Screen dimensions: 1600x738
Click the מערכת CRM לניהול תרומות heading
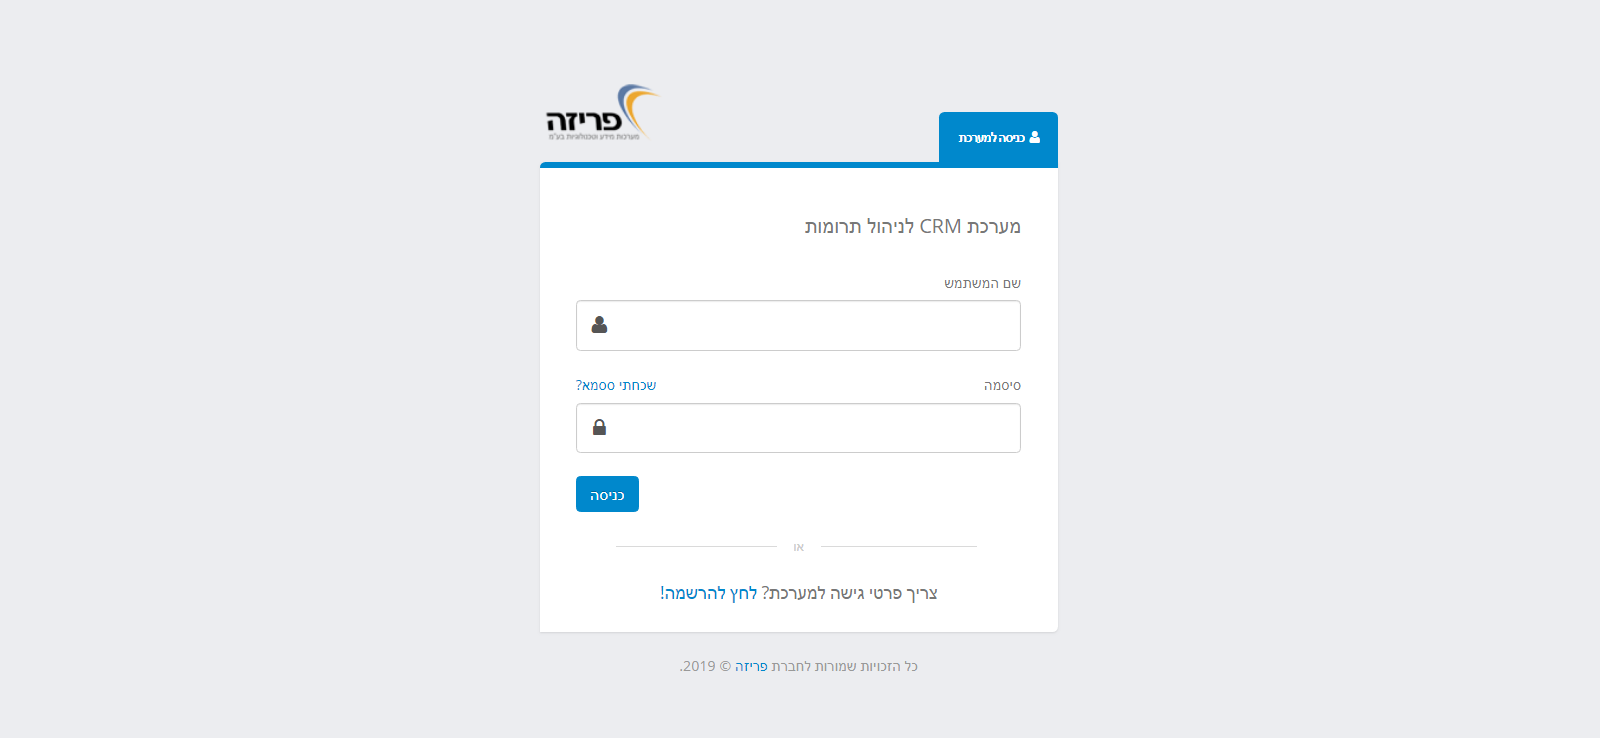click(913, 226)
